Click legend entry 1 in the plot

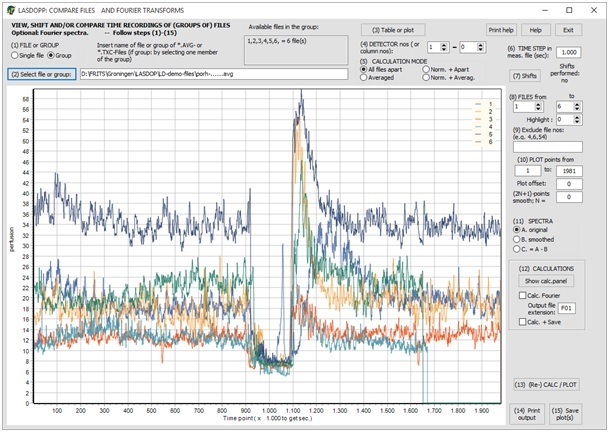tap(484, 104)
